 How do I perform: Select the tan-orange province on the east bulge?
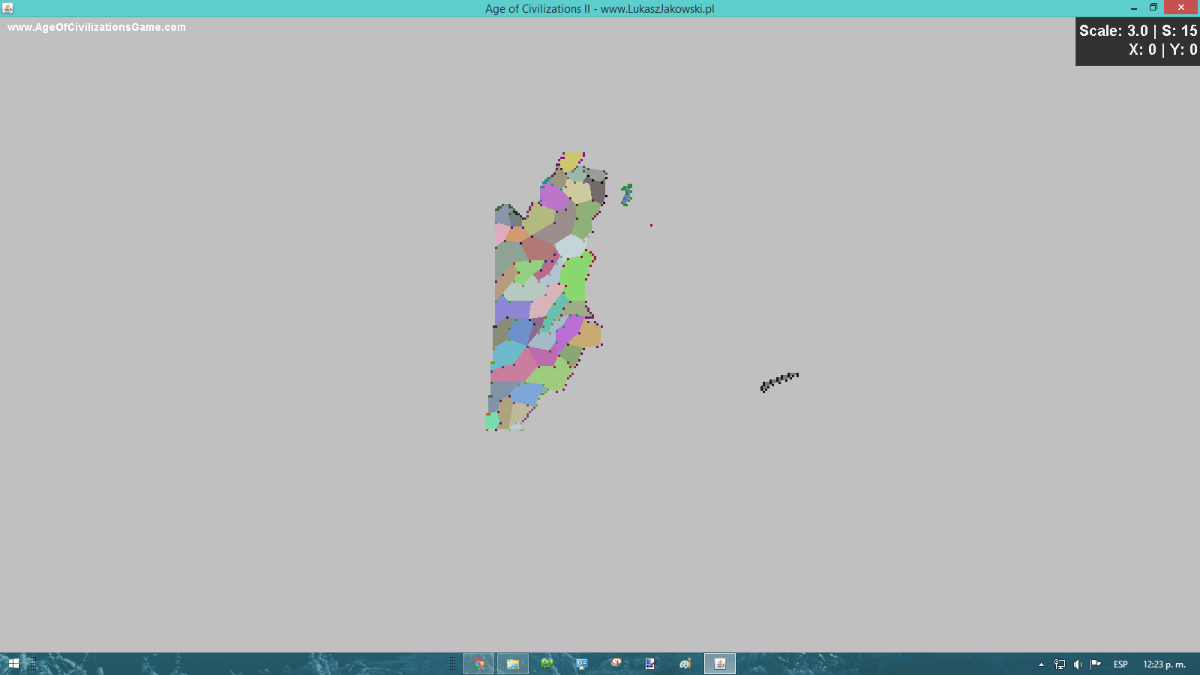coord(586,335)
